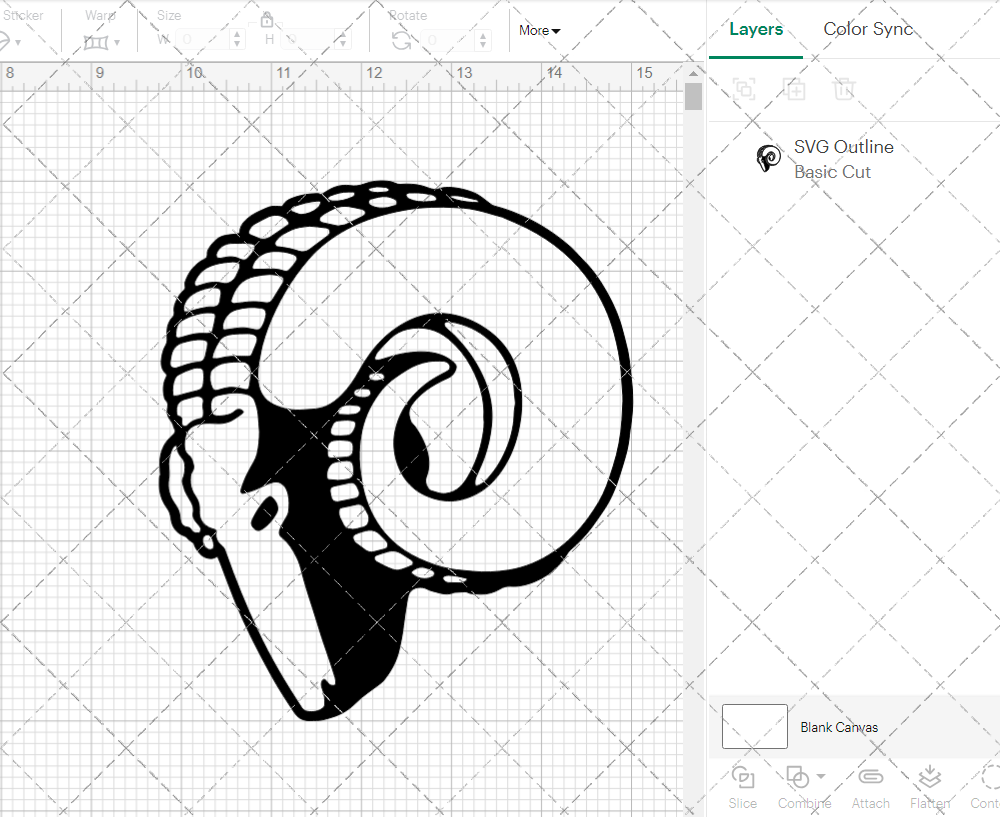Switch to the Layers tab
The image size is (1000, 817).
point(756,29)
